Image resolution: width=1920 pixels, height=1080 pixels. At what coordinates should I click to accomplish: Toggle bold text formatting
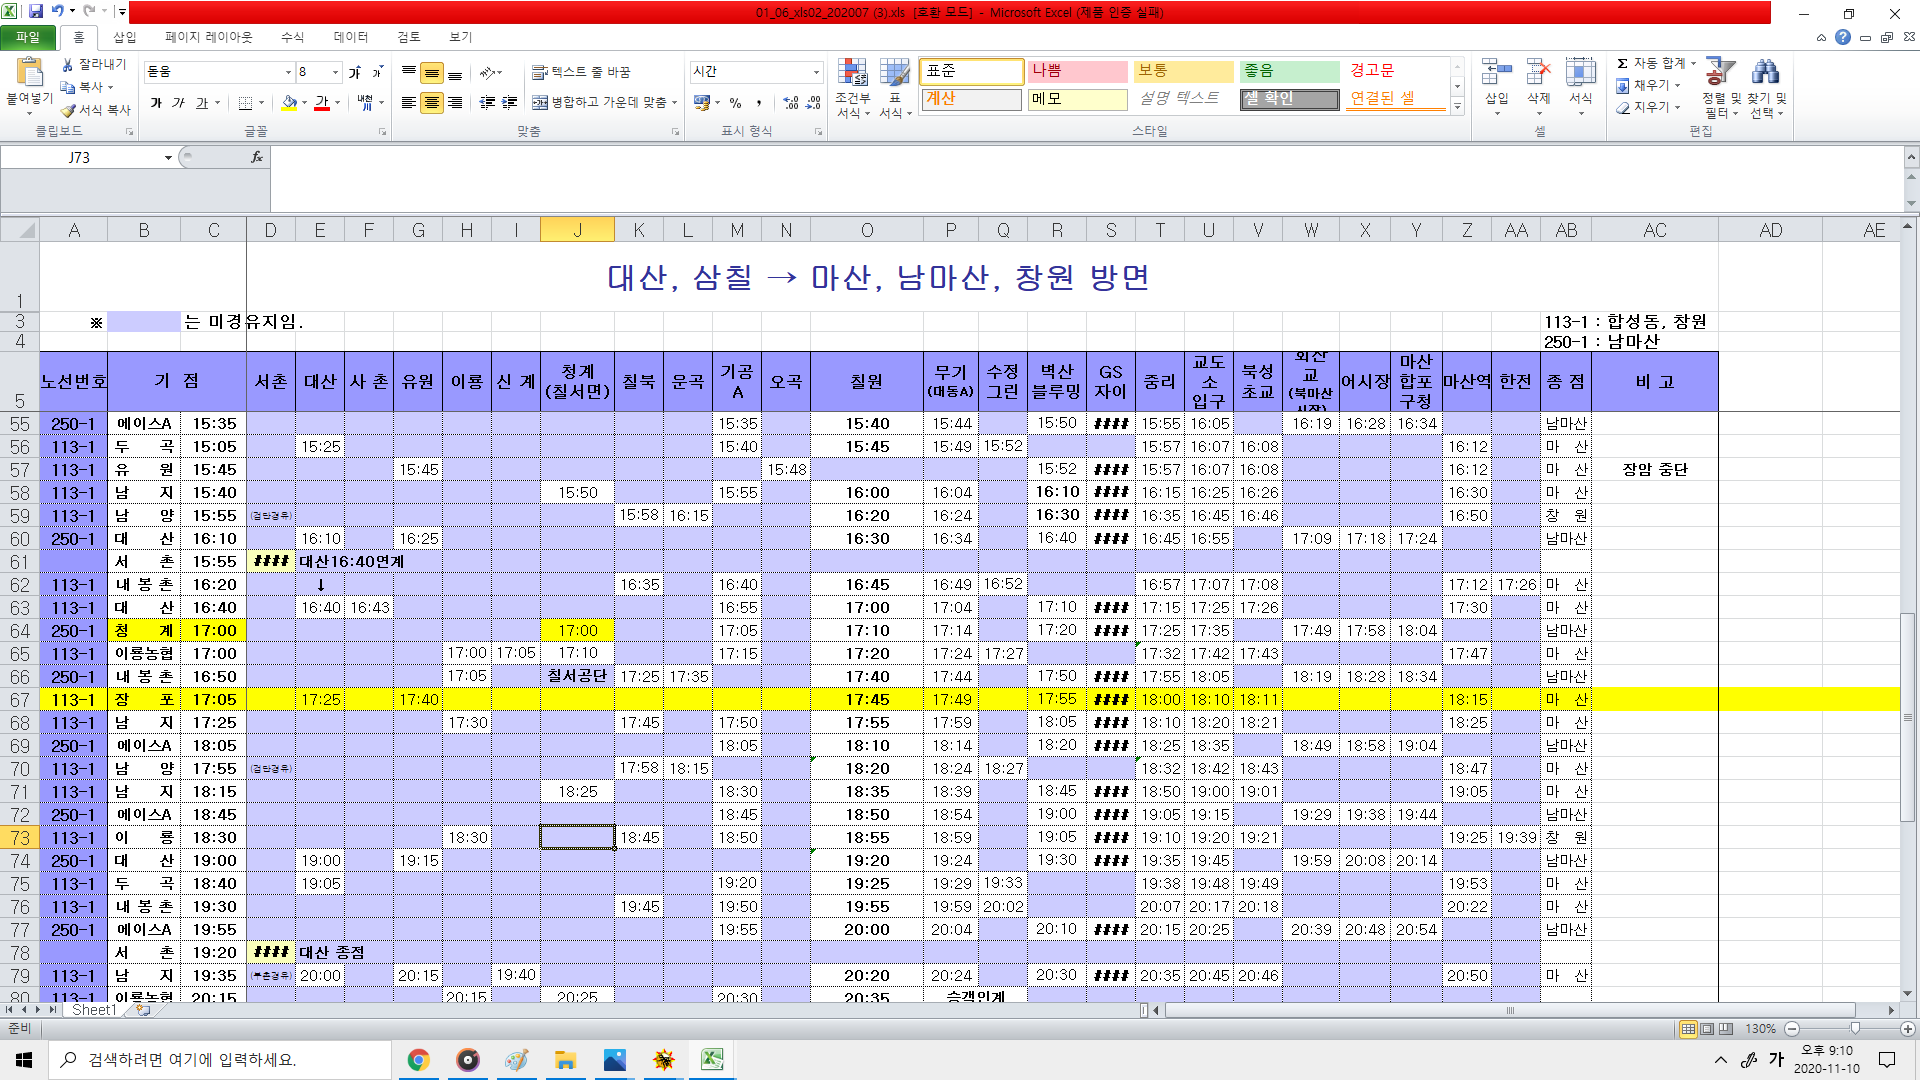click(156, 103)
